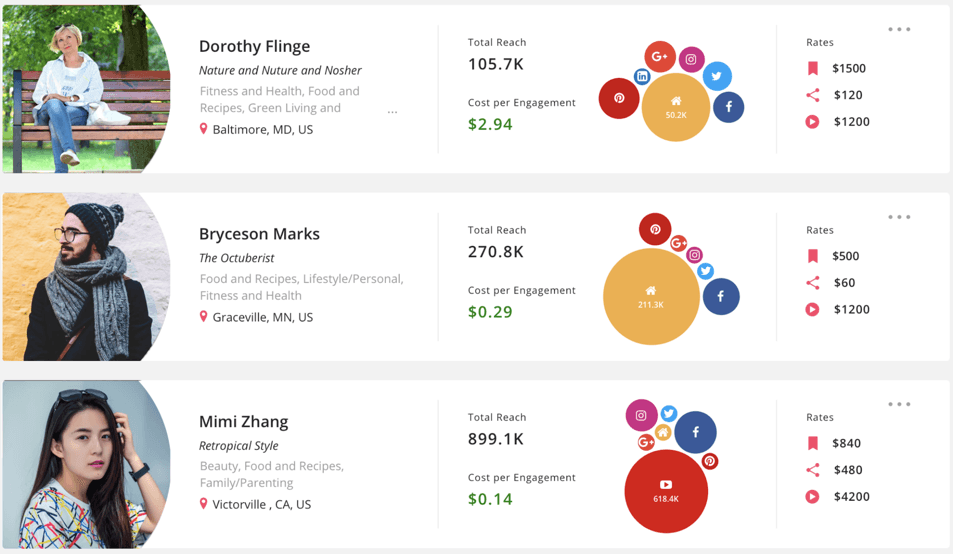Click Bryceson Marks' $60 share rate icon
This screenshot has width=953, height=554.
click(x=813, y=283)
